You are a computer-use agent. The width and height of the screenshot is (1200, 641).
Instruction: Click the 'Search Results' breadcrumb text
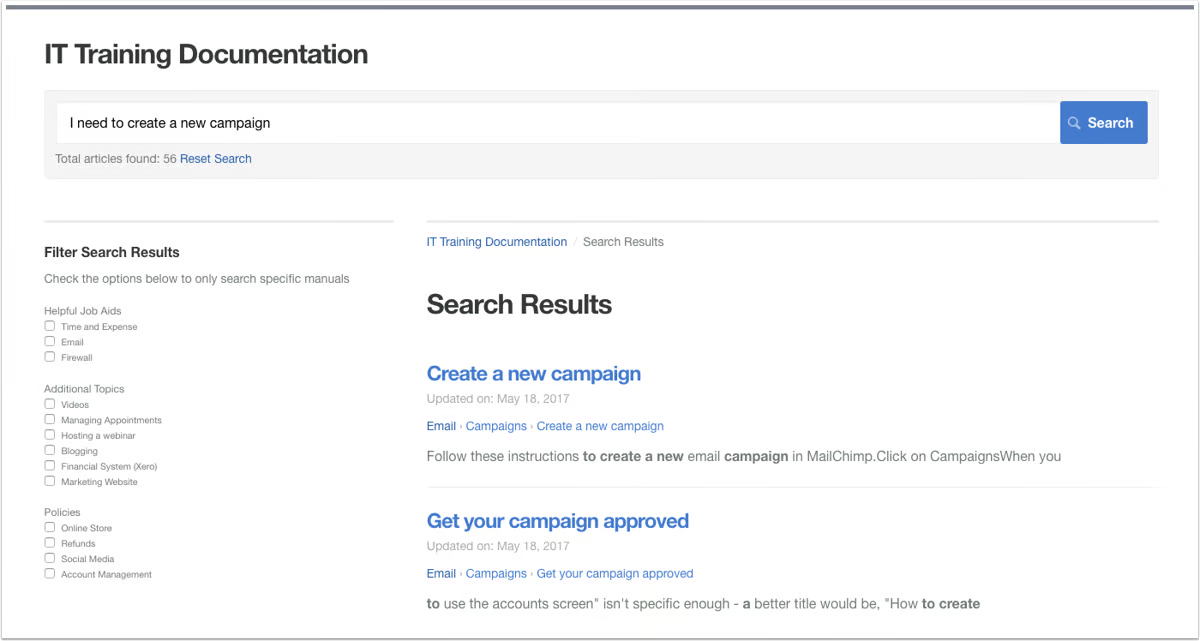pos(623,242)
